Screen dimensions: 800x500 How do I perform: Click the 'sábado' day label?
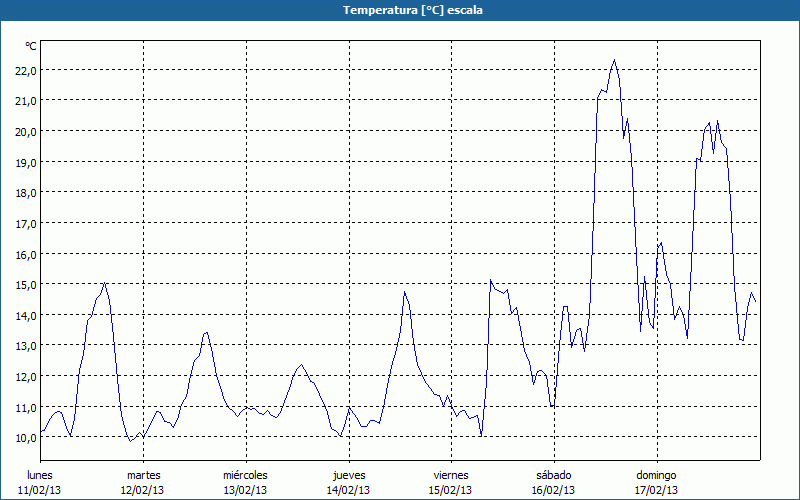click(x=553, y=475)
